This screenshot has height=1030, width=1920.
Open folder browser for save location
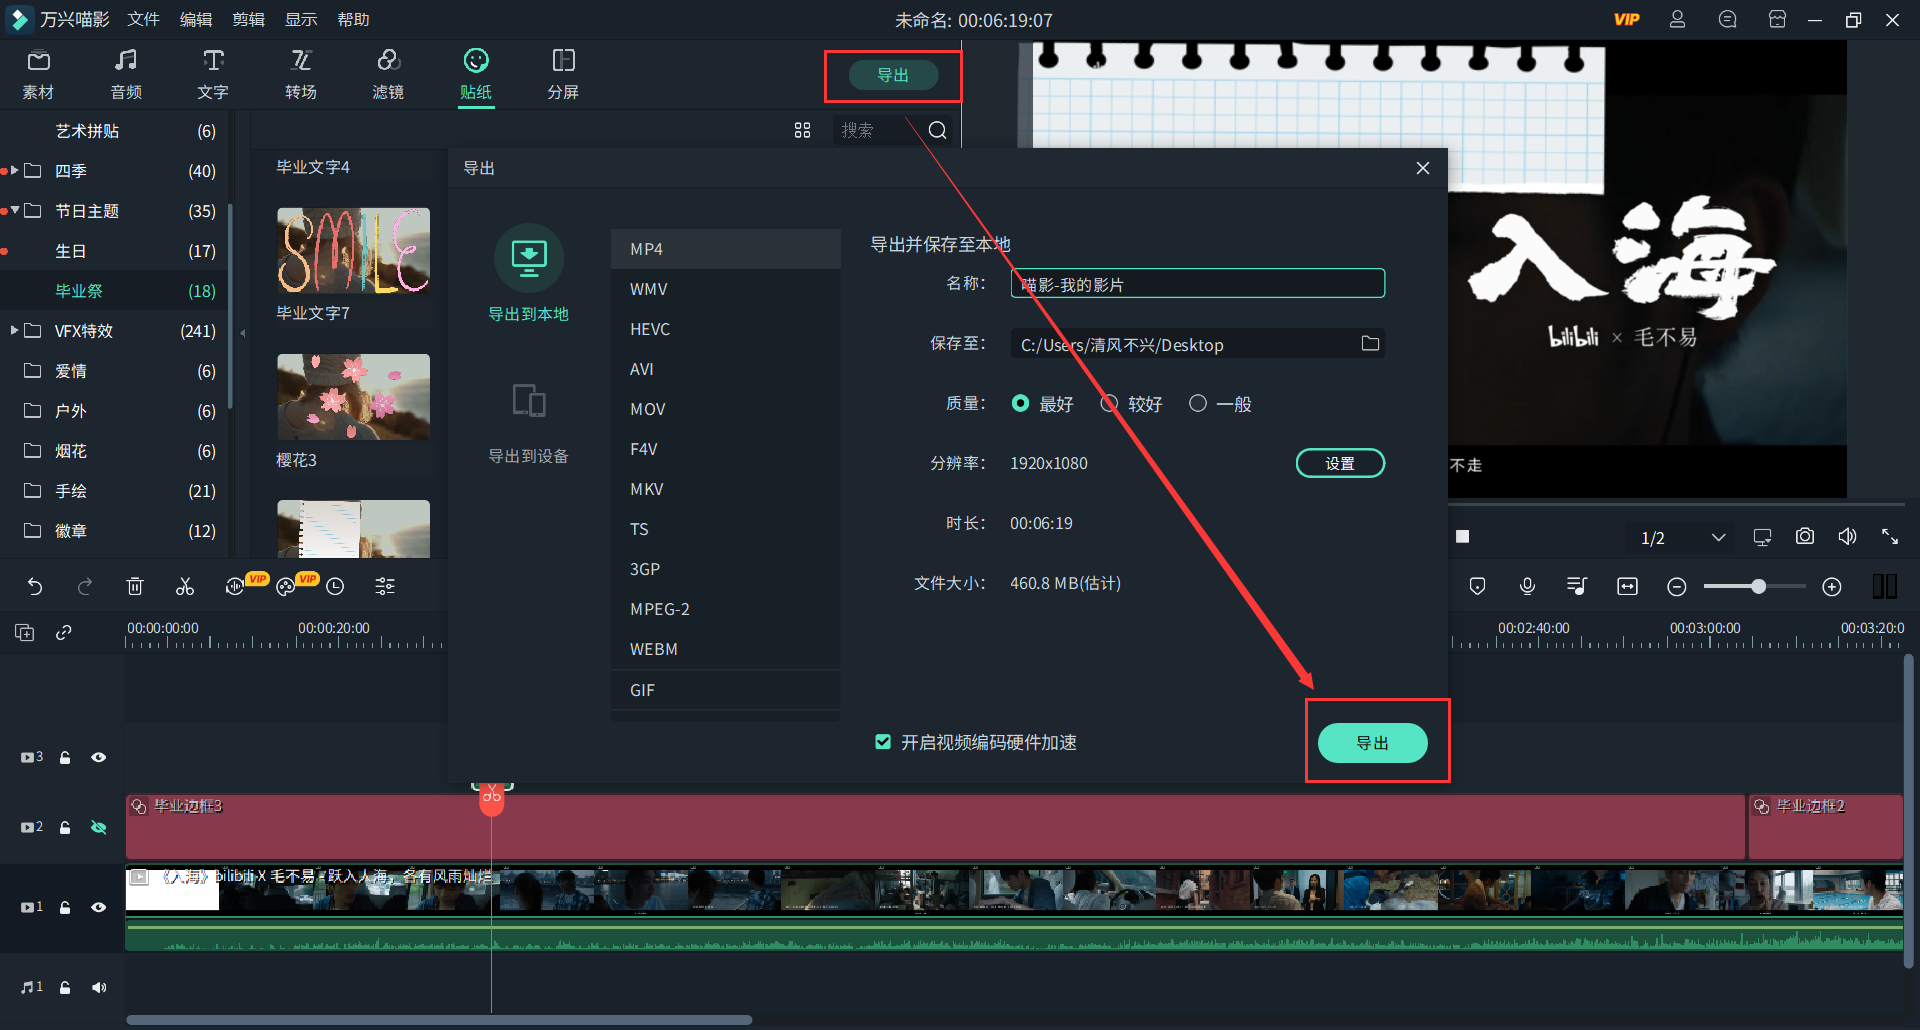1370,344
